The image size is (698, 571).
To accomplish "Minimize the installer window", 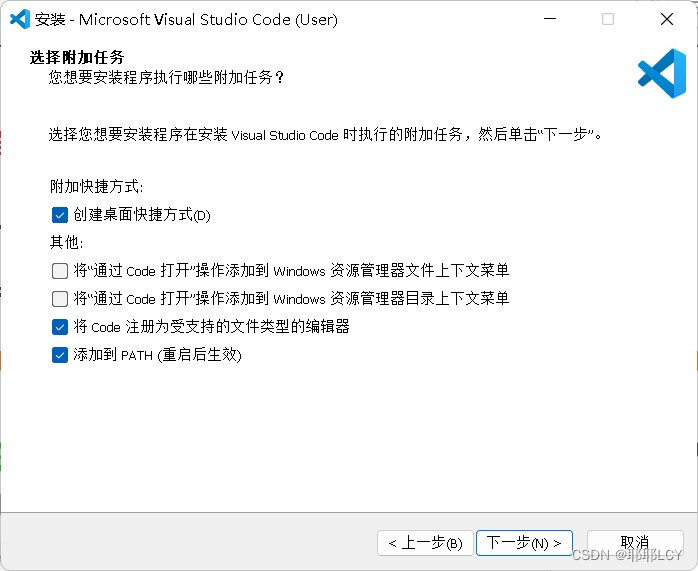I will pos(550,19).
